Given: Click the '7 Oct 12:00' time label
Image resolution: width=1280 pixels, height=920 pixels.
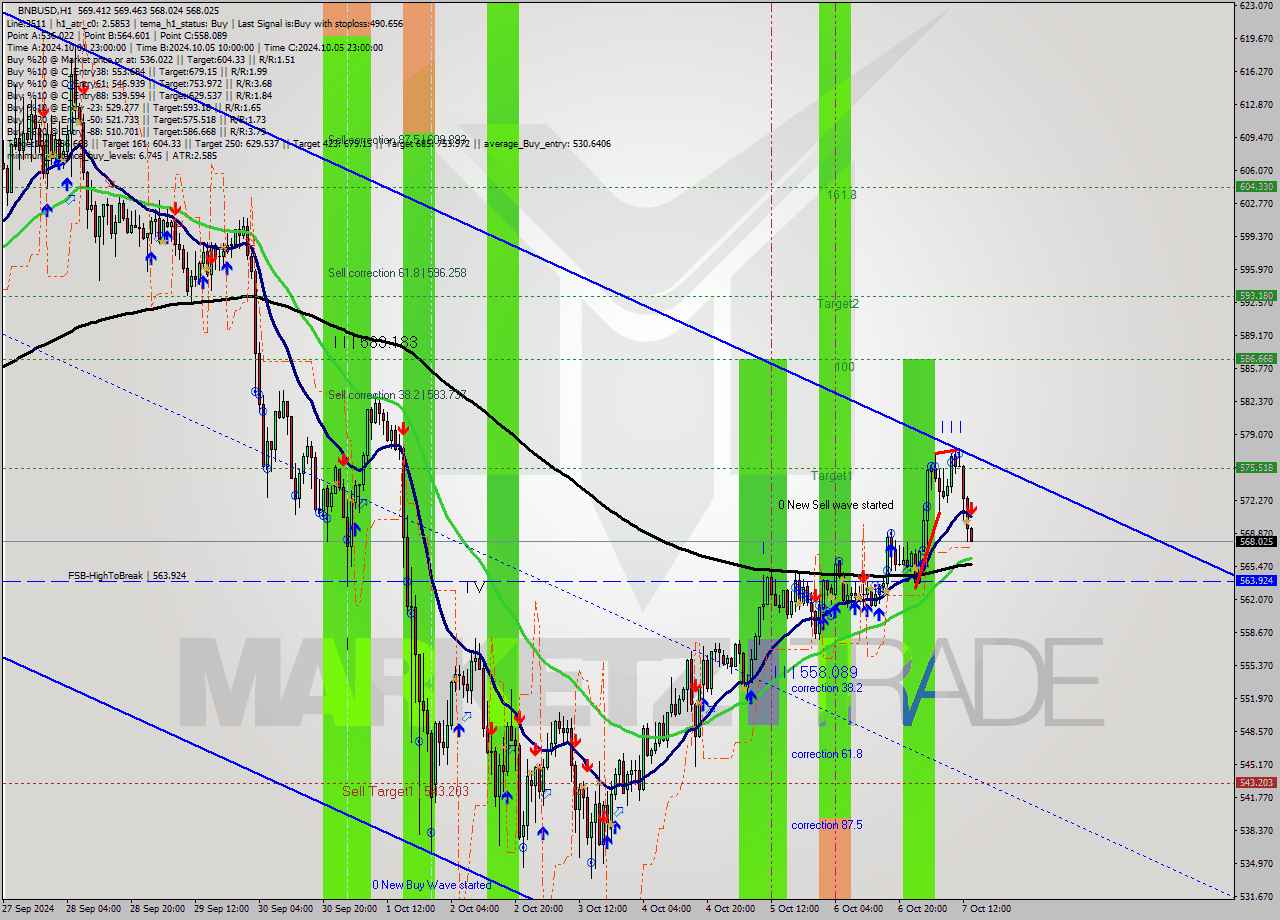Looking at the screenshot, I should click(x=989, y=909).
